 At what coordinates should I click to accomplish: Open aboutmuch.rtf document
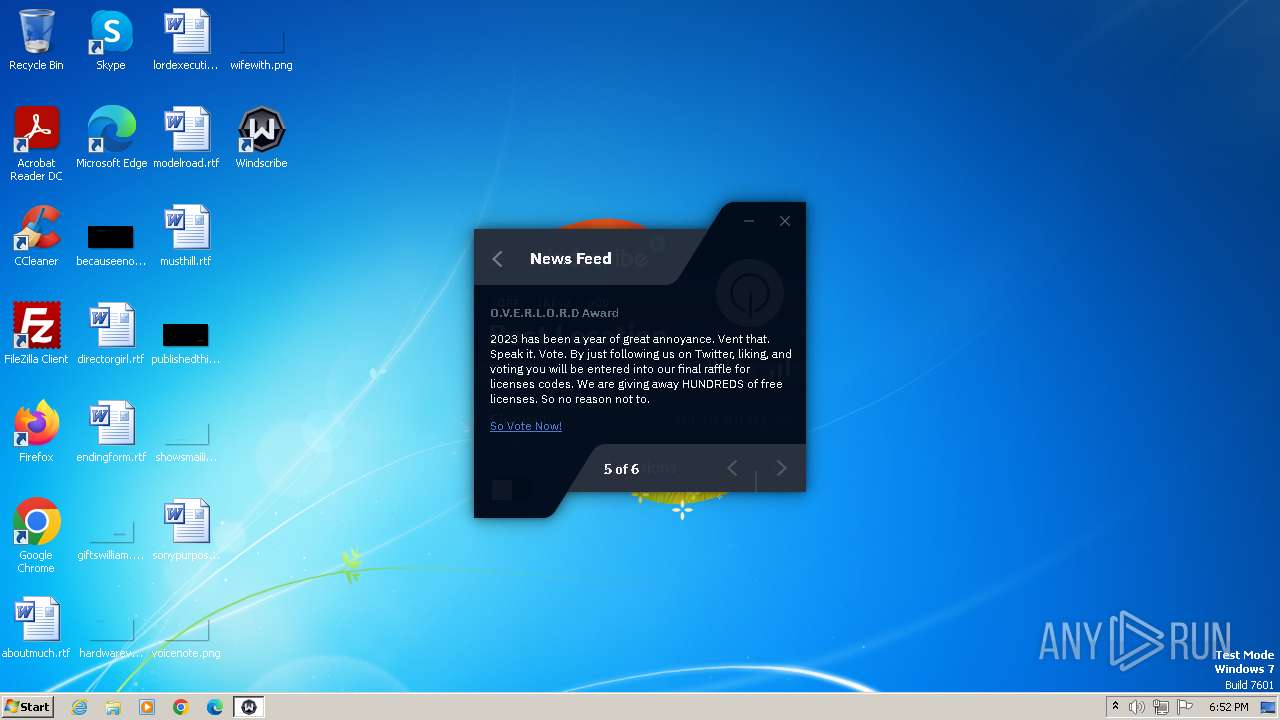tap(36, 629)
